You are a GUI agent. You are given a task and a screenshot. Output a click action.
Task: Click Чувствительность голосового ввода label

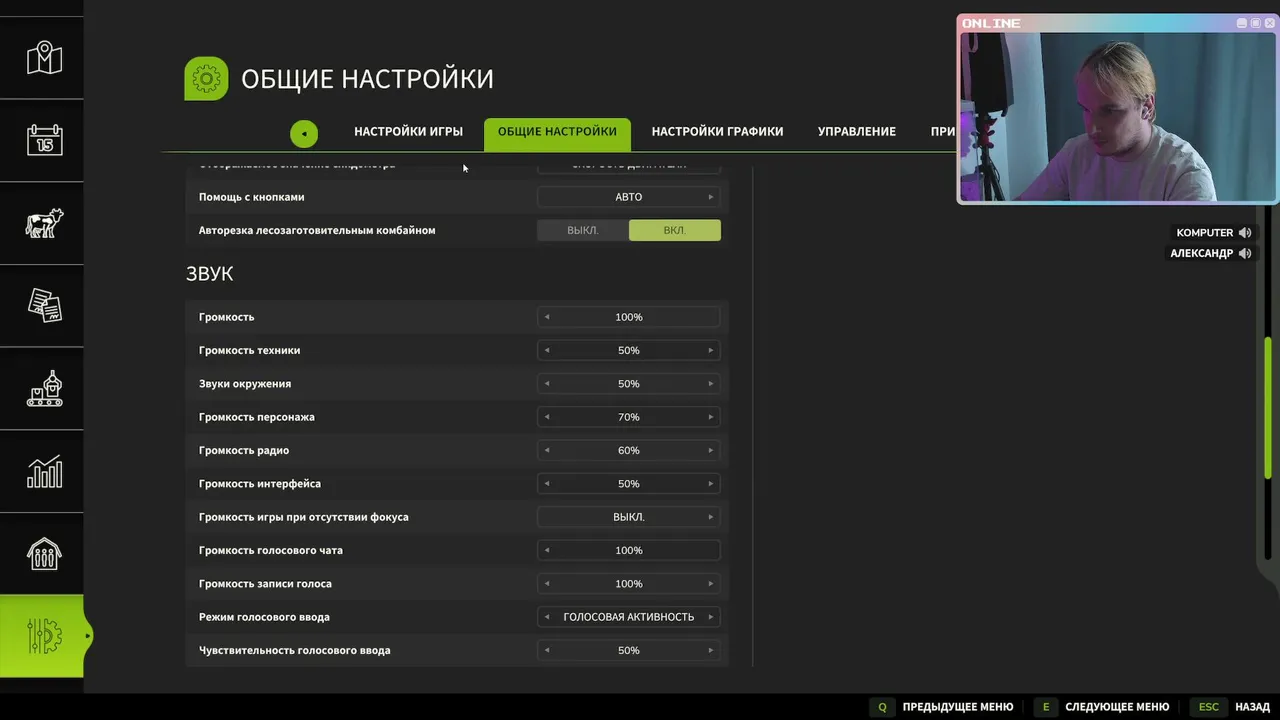(x=295, y=651)
